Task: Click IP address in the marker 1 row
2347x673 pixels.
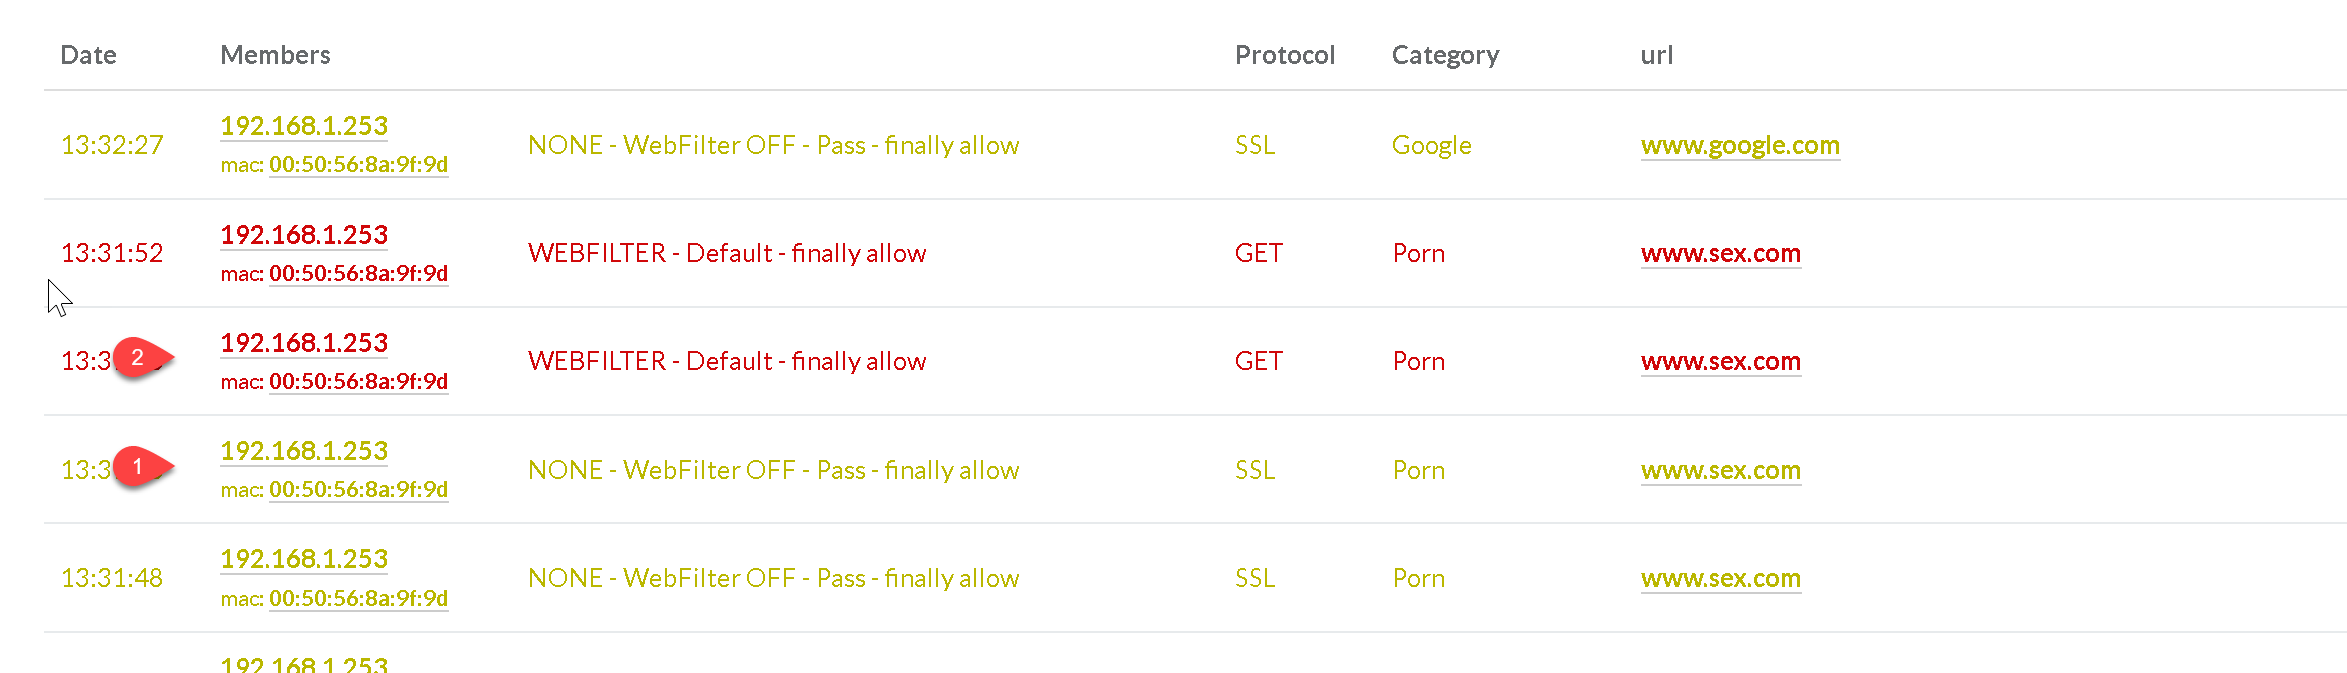Action: coord(304,451)
